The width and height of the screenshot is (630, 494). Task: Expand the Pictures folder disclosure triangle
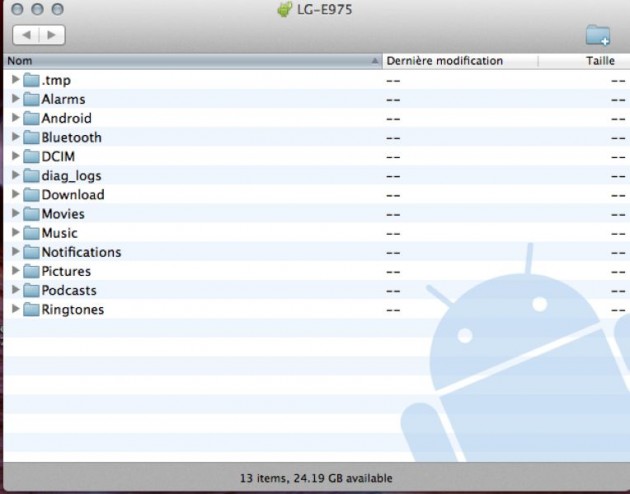coord(15,270)
